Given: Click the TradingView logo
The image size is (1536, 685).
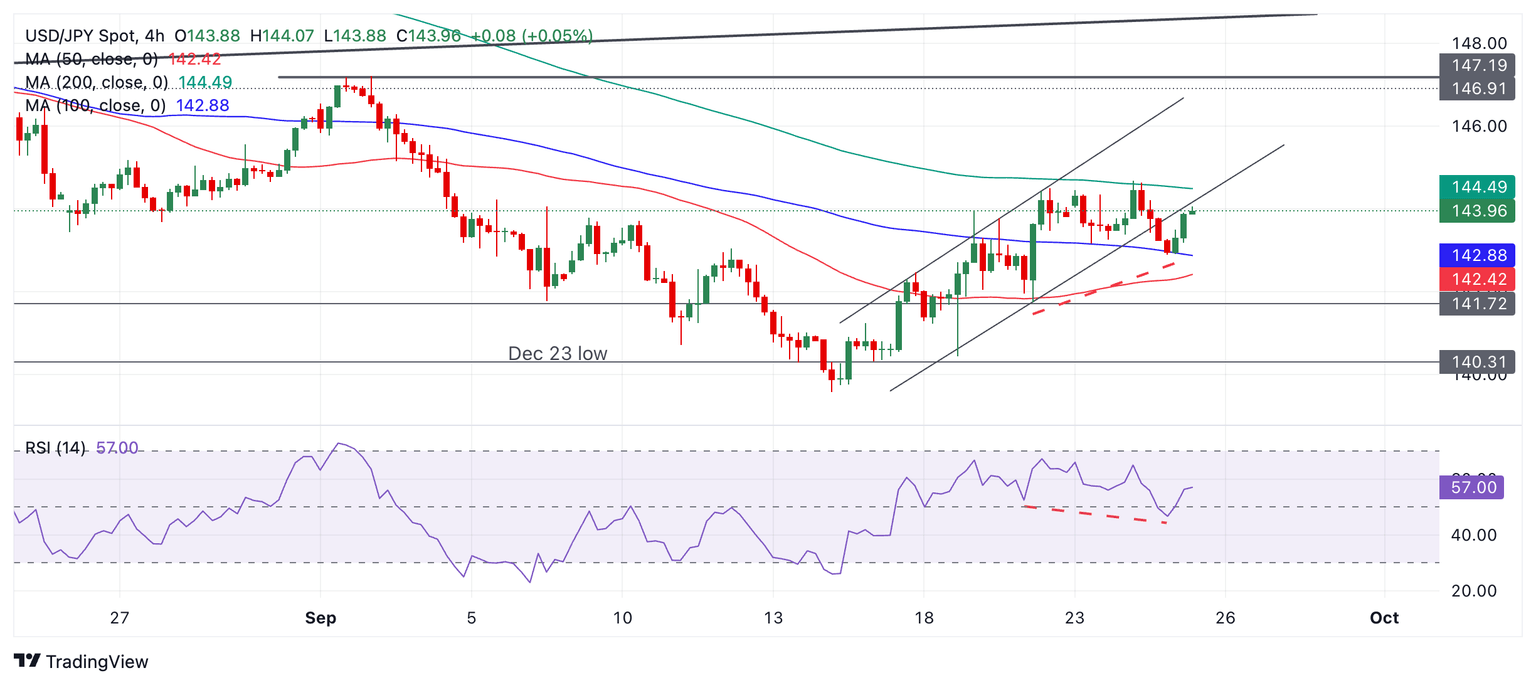Looking at the screenshot, I should [x=81, y=661].
